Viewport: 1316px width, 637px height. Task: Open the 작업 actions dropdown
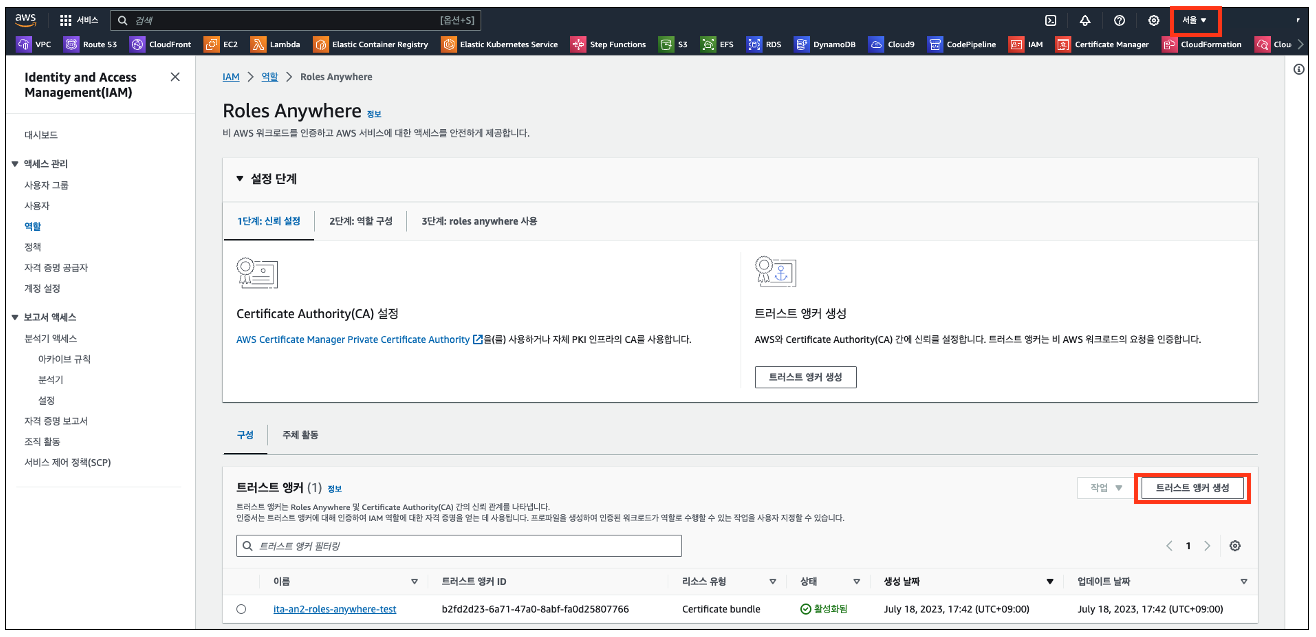[x=1106, y=488]
